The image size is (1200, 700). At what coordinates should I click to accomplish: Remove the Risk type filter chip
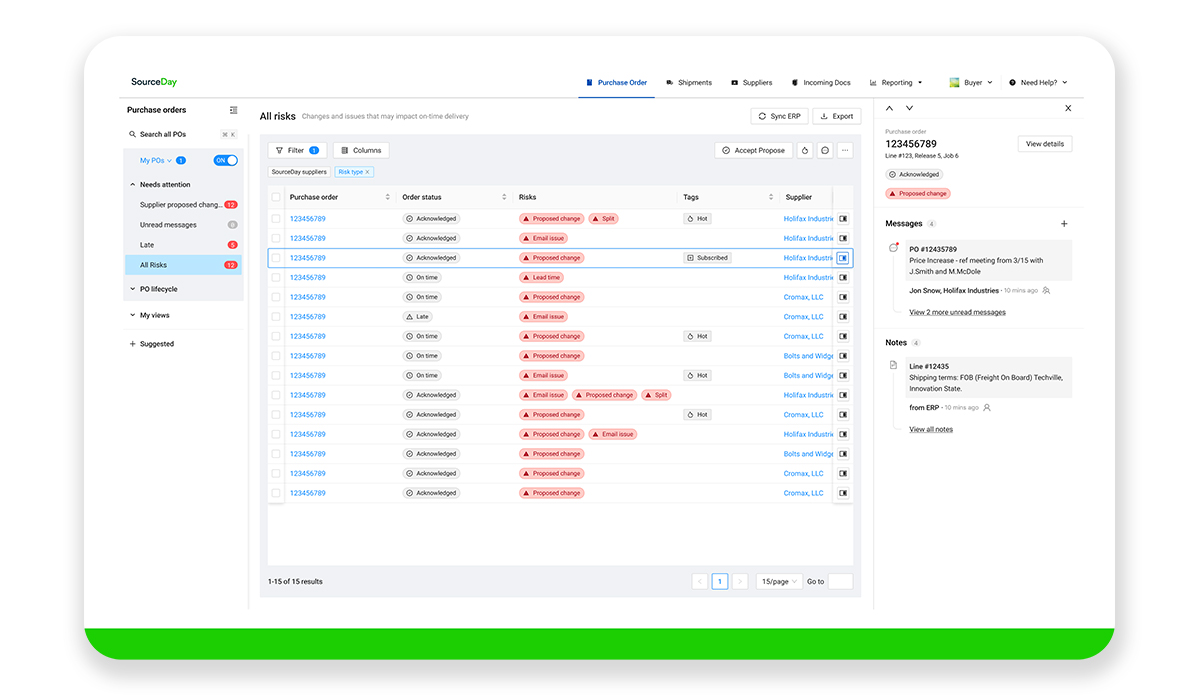[x=367, y=172]
